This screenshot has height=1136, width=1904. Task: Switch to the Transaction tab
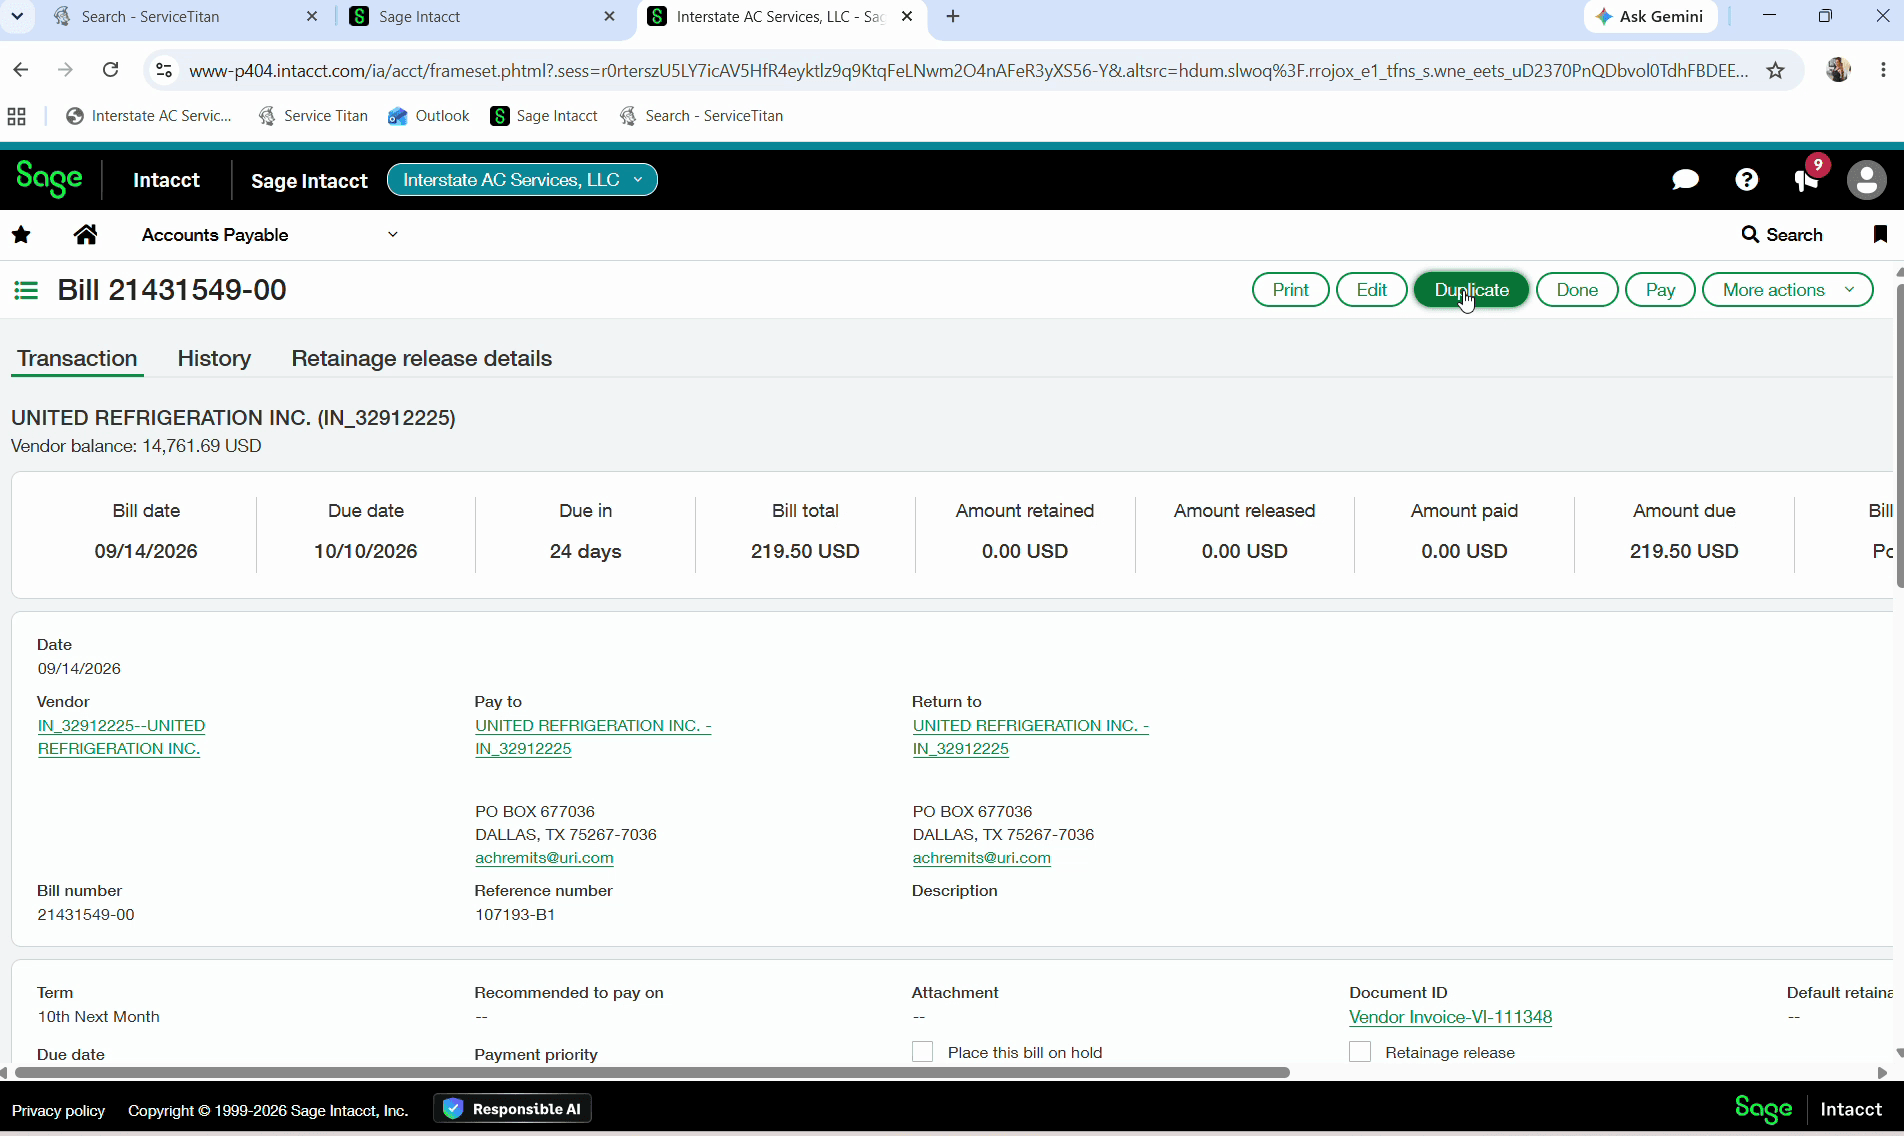tap(77, 358)
